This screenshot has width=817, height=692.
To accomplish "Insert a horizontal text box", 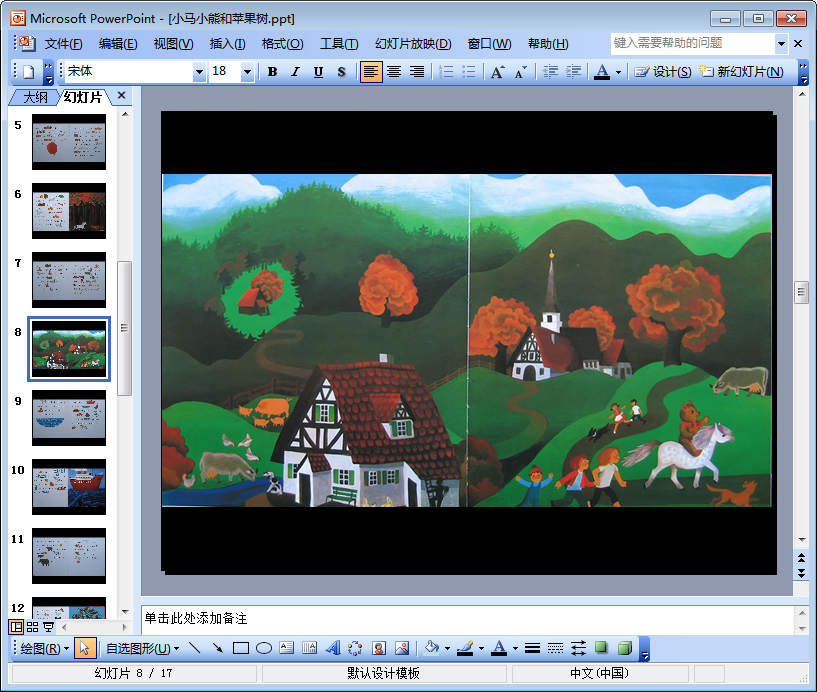I will pyautogui.click(x=287, y=648).
